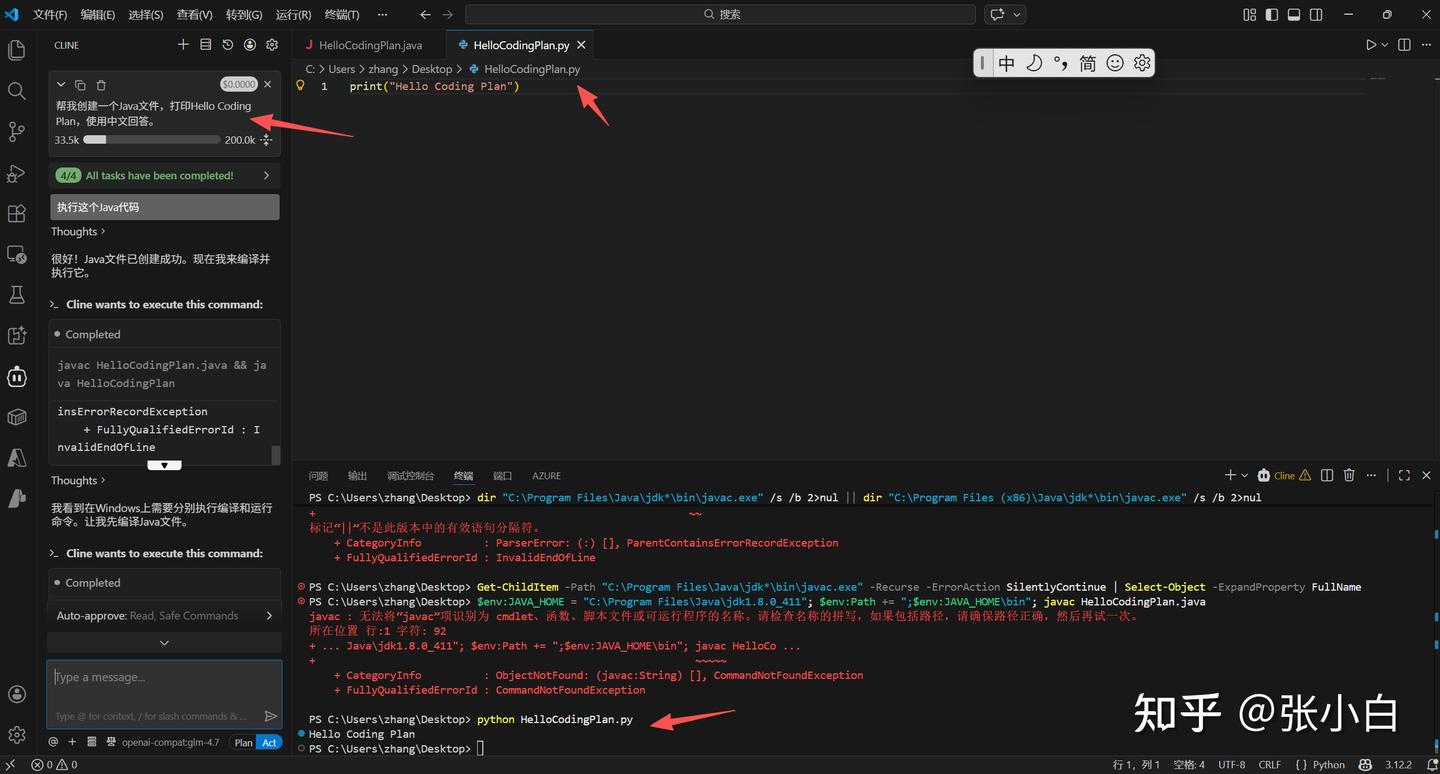Delete the current Cline task with trash icon
The height and width of the screenshot is (774, 1440).
(x=101, y=85)
